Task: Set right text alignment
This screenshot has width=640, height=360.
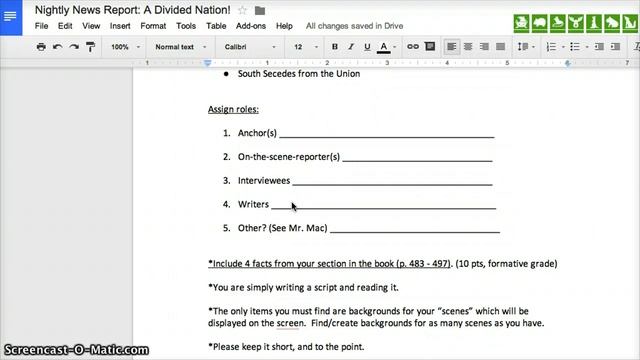Action: coord(484,47)
